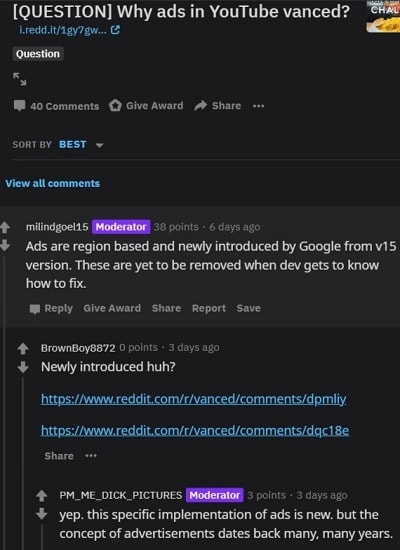Follow the dqc18e reddit comments link
This screenshot has height=550, width=400.
(195, 430)
